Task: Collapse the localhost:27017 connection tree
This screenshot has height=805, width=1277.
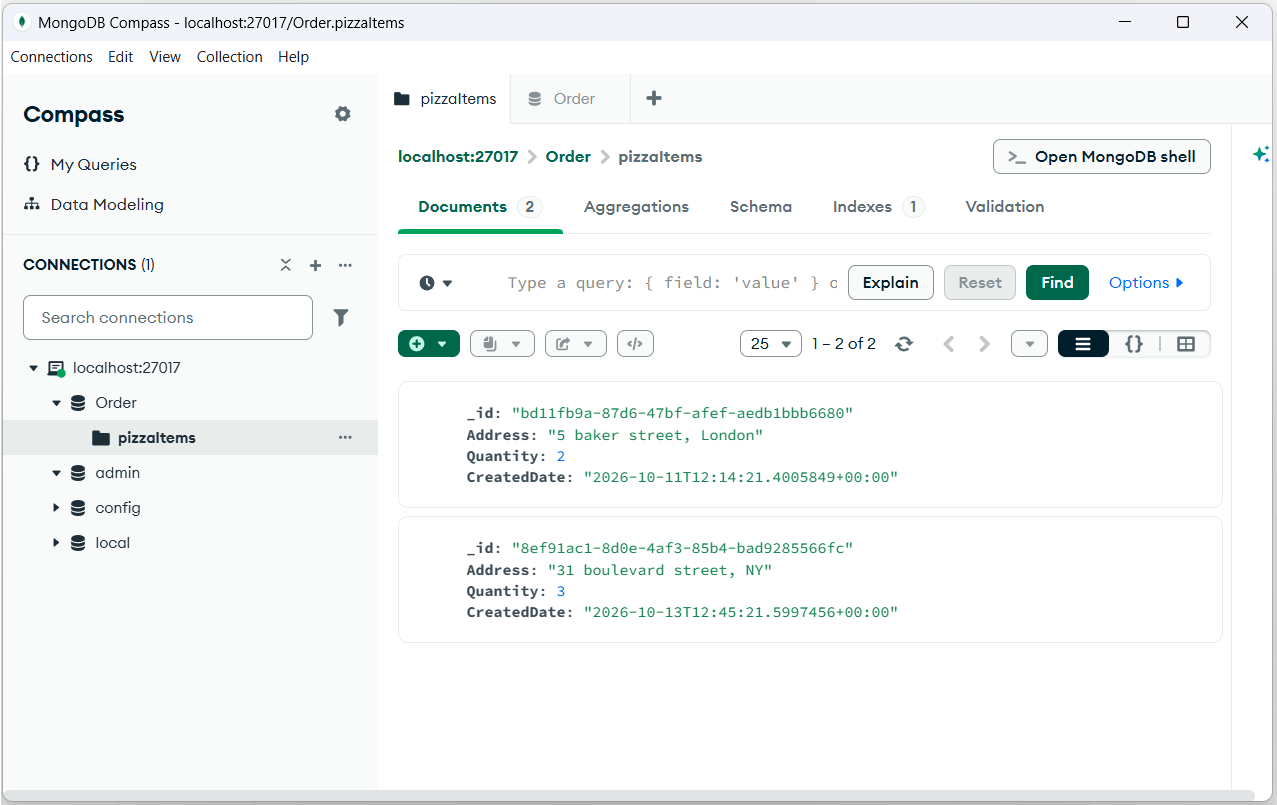Action: pos(33,368)
